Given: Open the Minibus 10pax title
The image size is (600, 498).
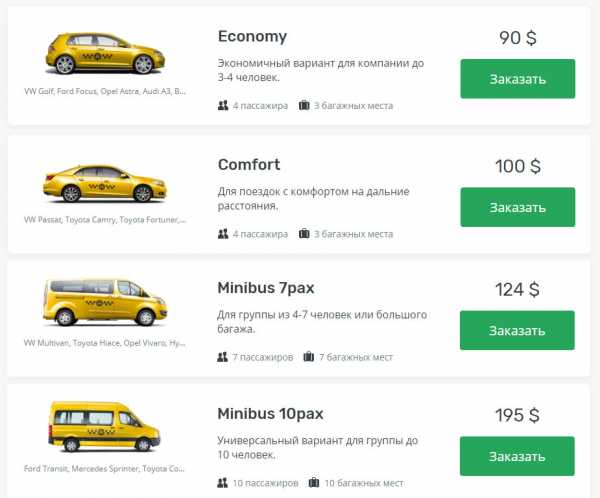Looking at the screenshot, I should click(x=270, y=413).
